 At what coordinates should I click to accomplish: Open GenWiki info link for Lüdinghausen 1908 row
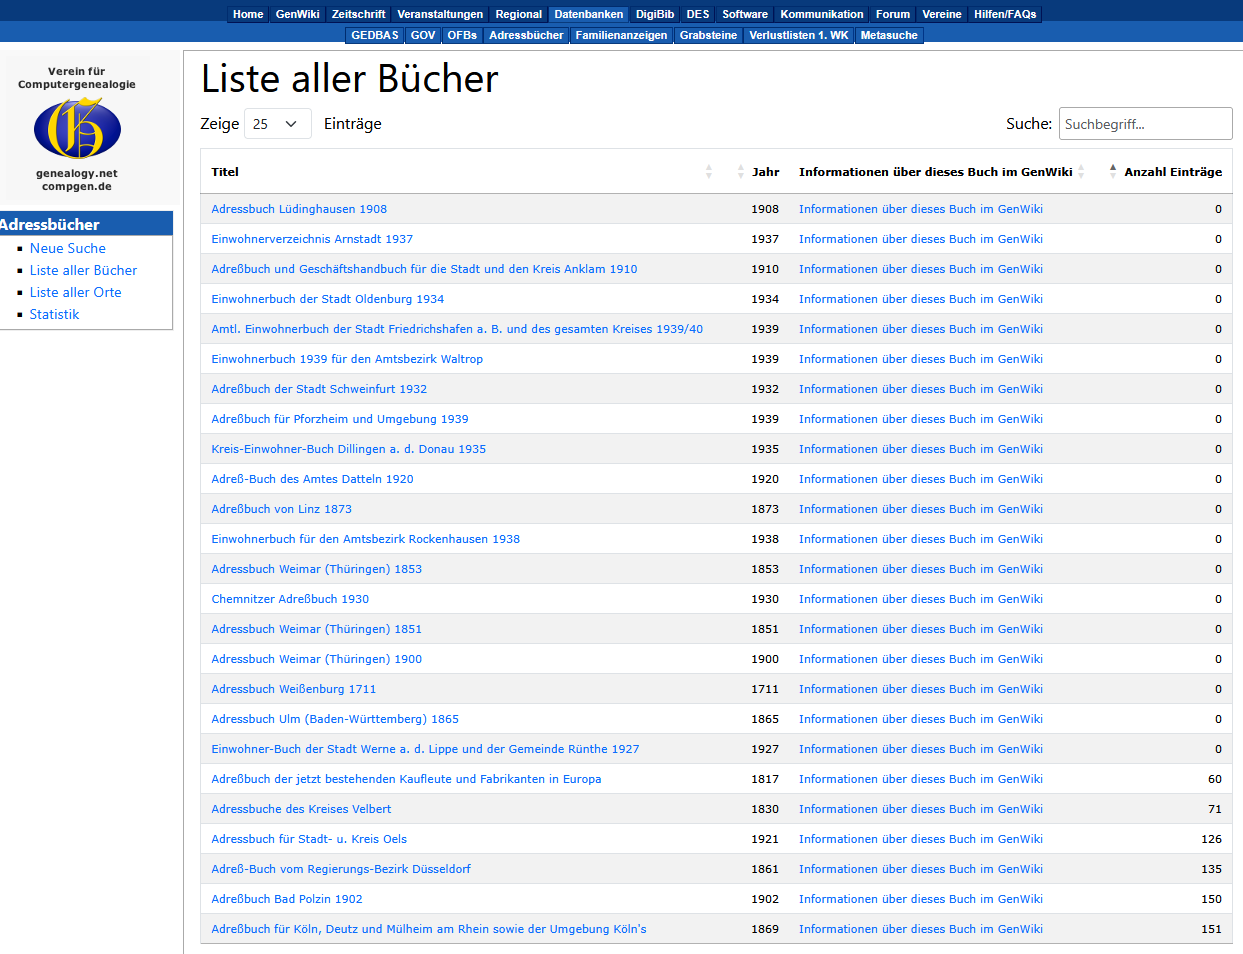(921, 209)
